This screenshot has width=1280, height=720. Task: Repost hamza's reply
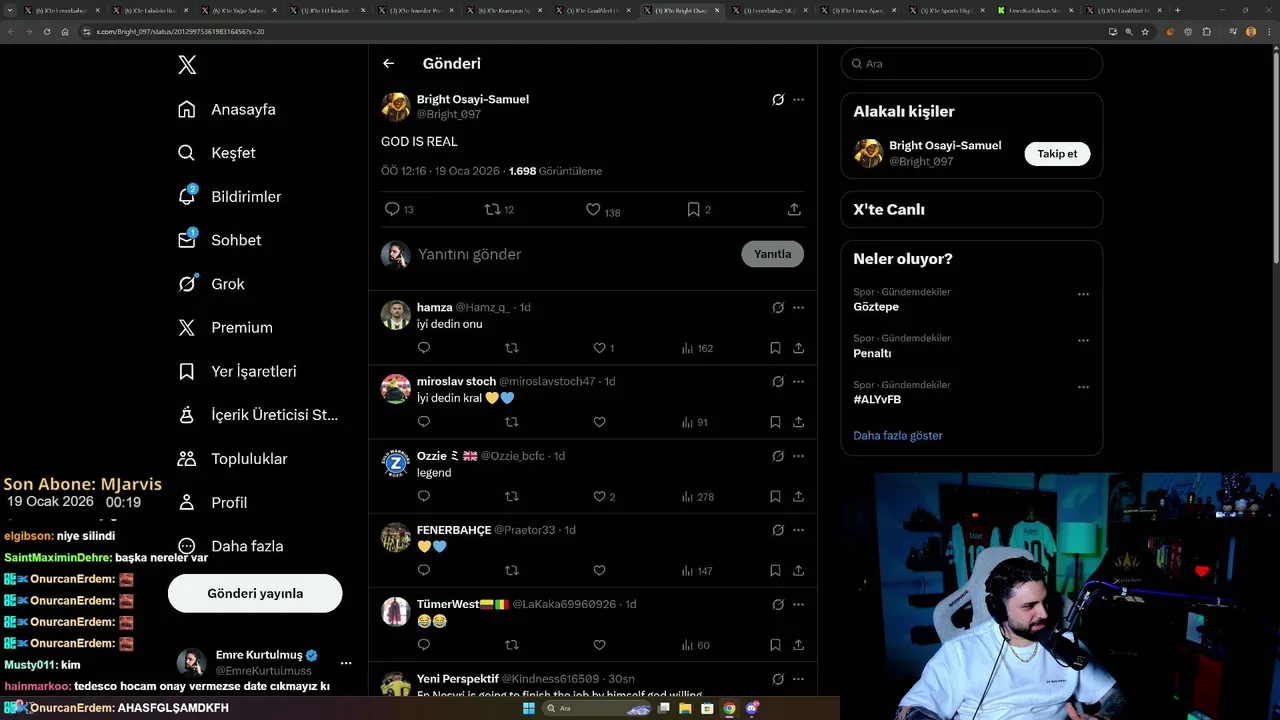click(512, 348)
